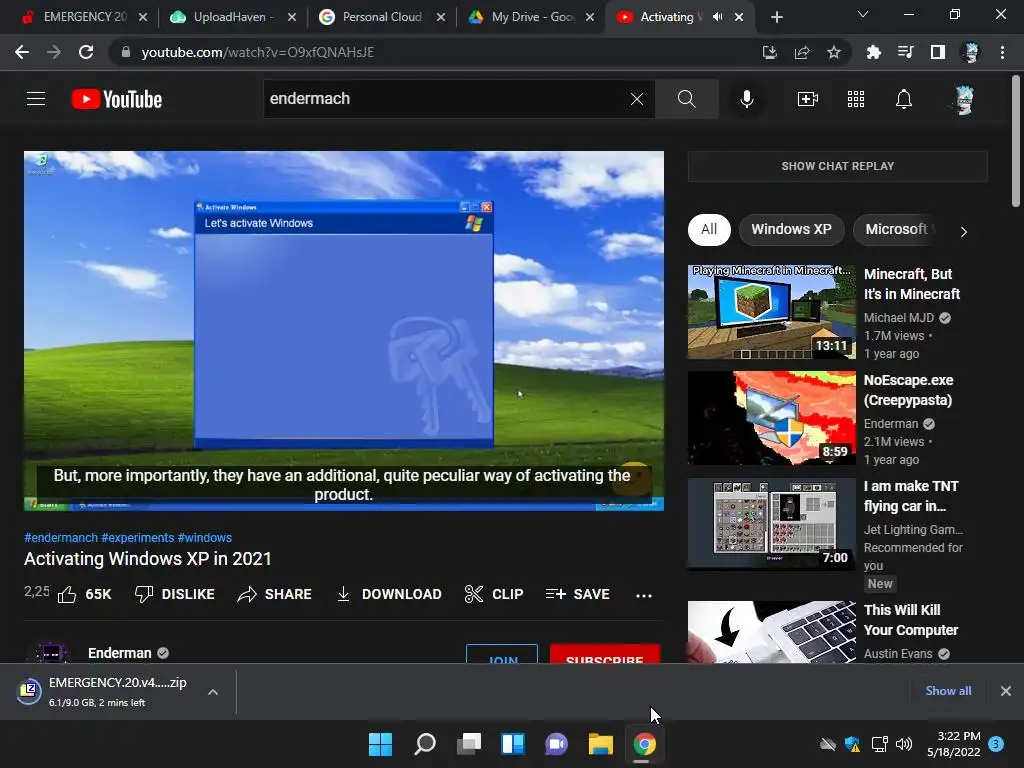Open the This Will Kill Your Computer thumbnail
Viewport: 1024px width, 768px height.
[771, 632]
